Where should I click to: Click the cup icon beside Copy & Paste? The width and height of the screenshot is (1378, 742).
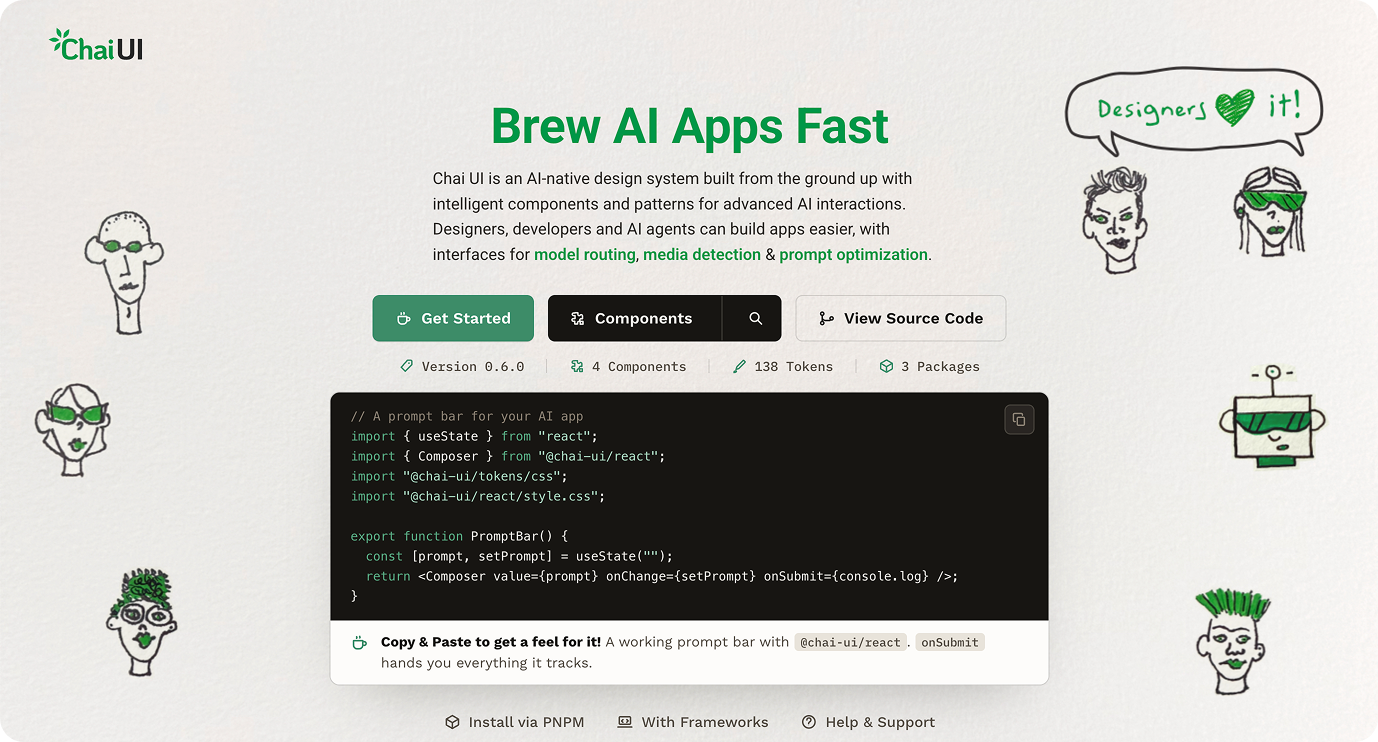tap(359, 643)
